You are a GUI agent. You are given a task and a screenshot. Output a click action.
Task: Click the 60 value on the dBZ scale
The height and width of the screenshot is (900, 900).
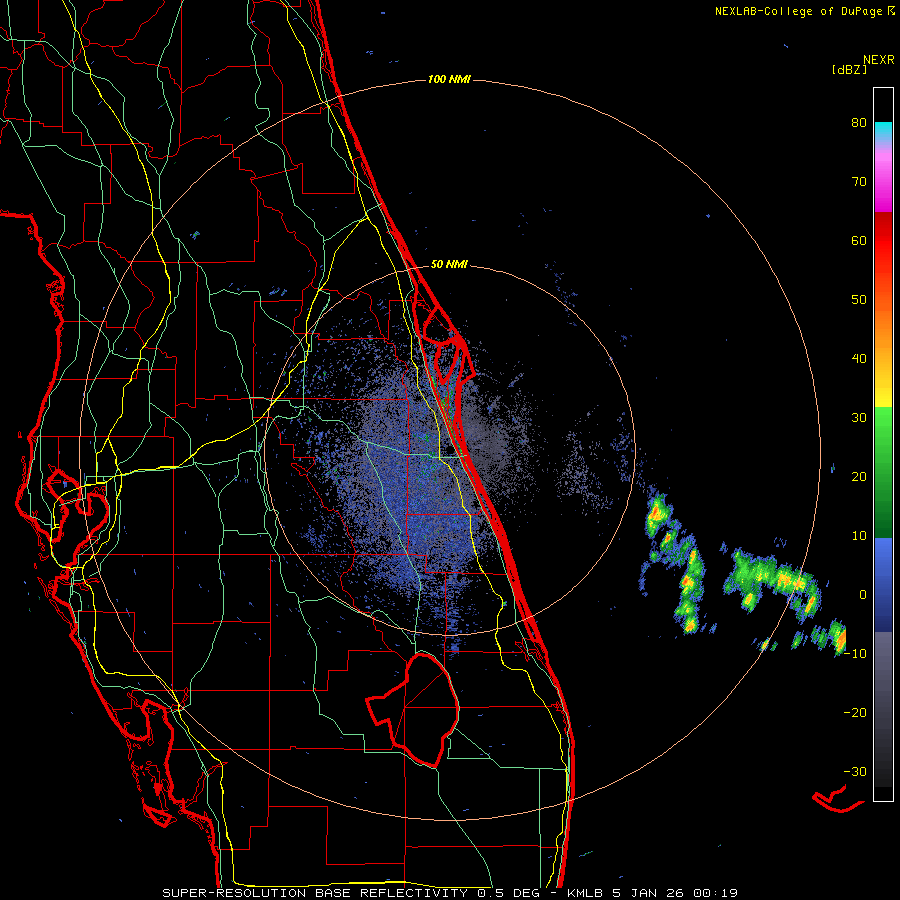tap(859, 240)
